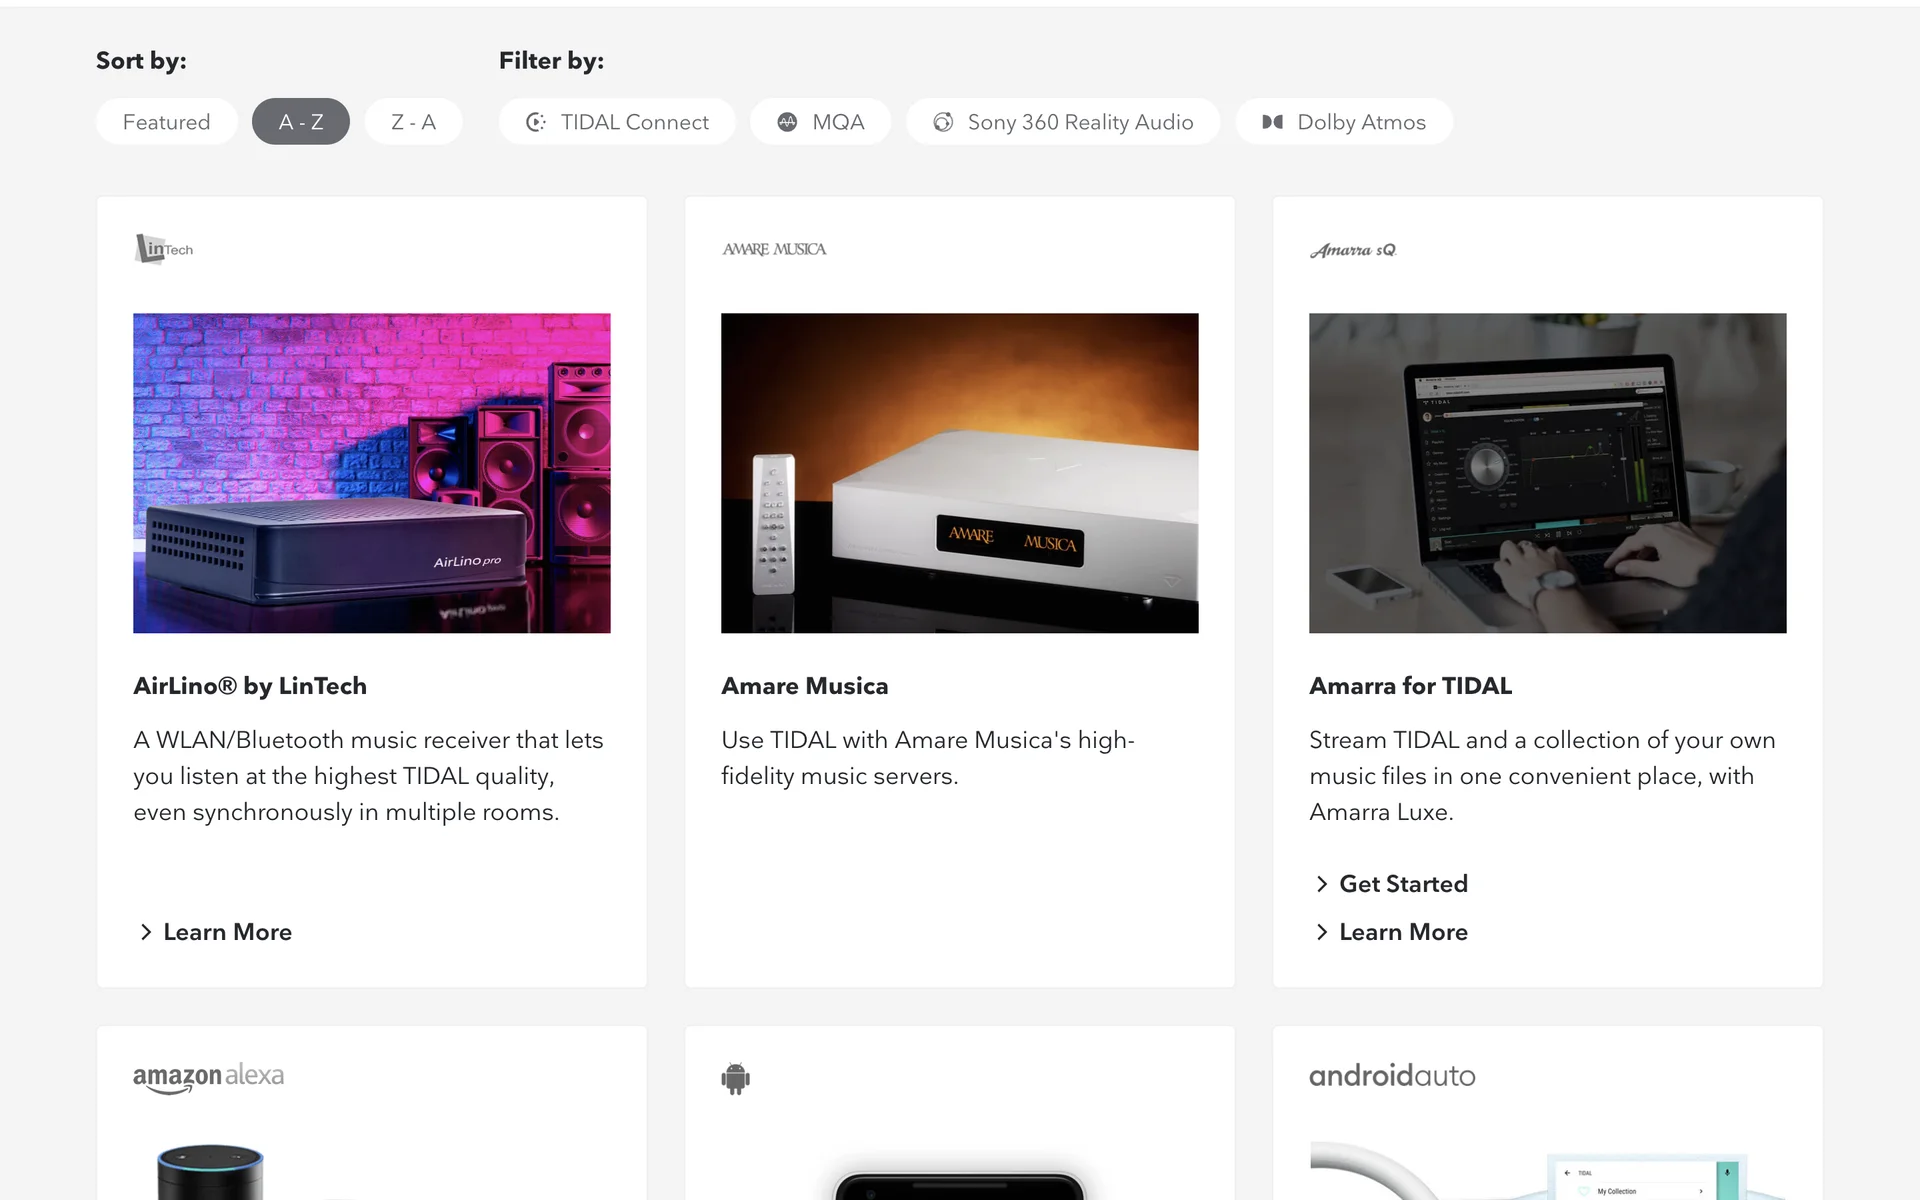Click the Dolby Atmos filter's double-D icon

click(1272, 122)
